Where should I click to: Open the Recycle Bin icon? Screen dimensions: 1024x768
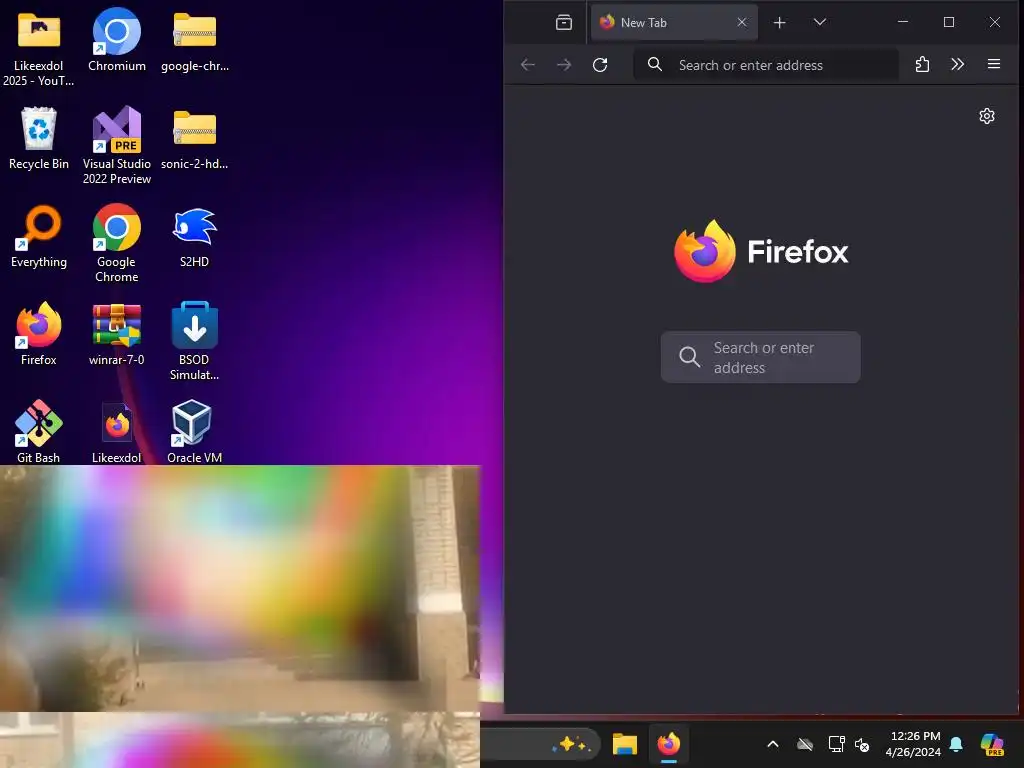point(39,138)
